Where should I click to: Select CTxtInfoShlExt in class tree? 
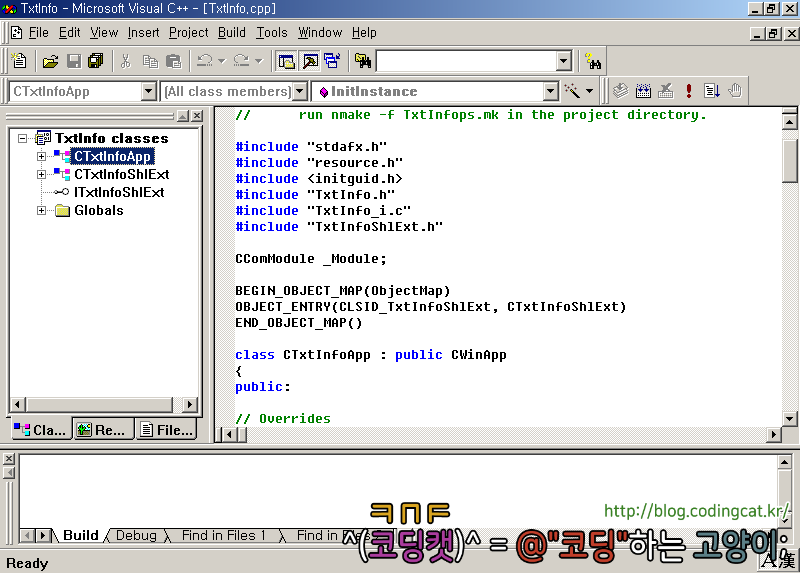tap(121, 175)
